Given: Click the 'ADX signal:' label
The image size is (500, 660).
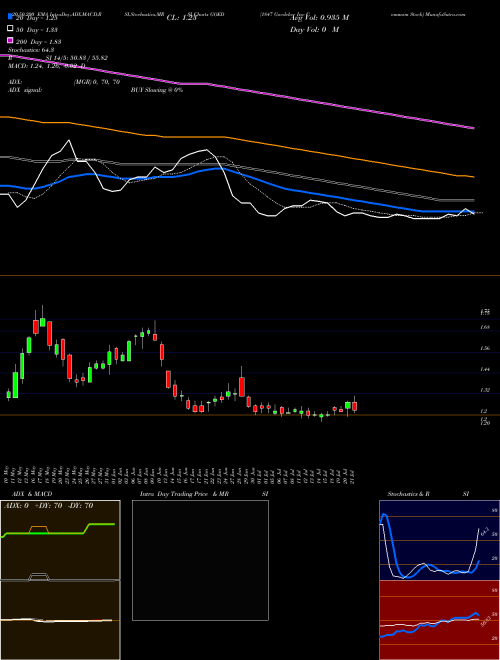Looking at the screenshot, I should 25,90.
